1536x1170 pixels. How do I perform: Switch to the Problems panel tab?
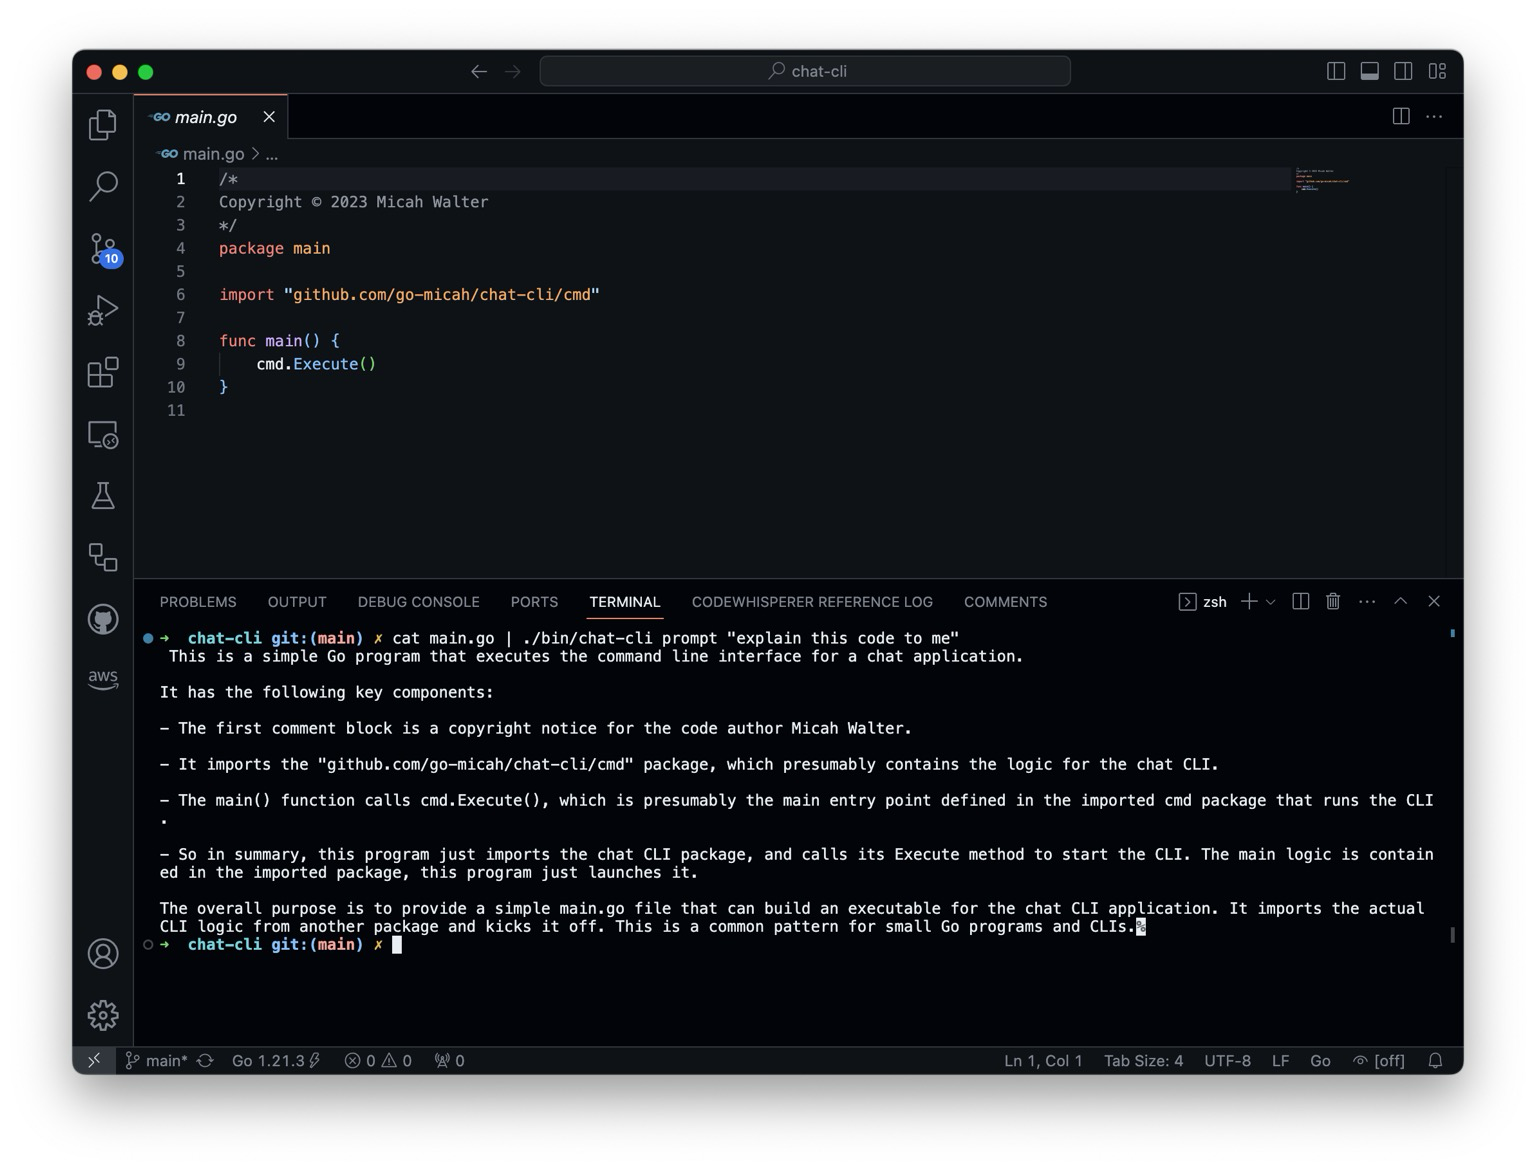tap(198, 602)
